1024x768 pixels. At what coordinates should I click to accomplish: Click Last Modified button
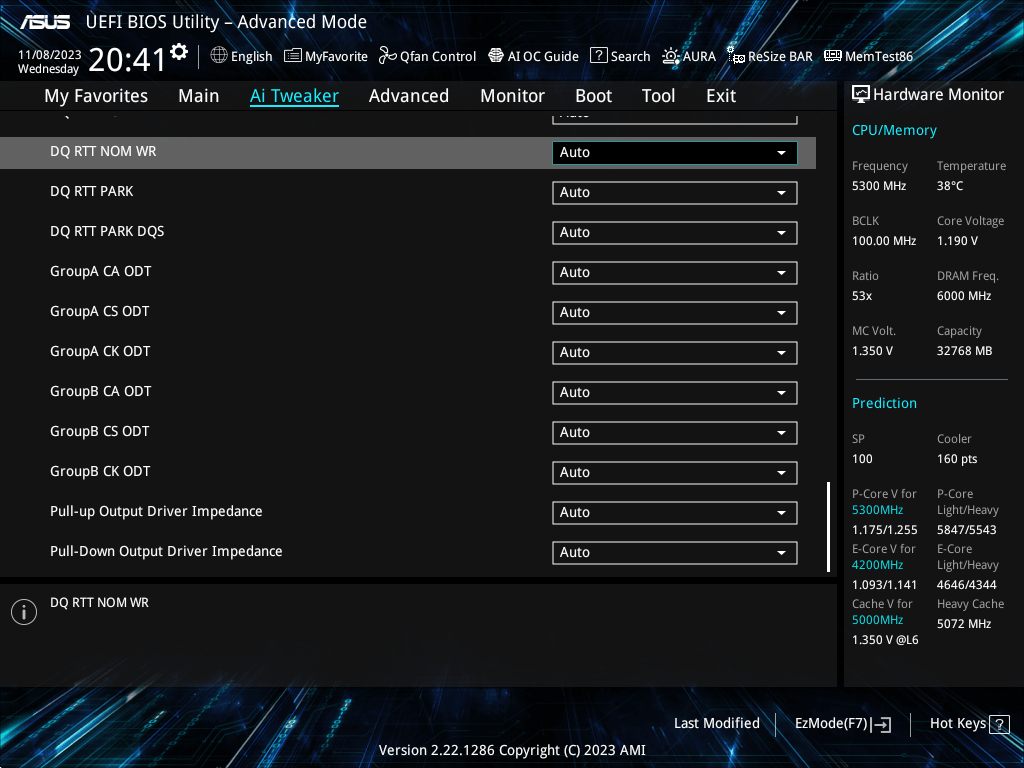pyautogui.click(x=716, y=724)
